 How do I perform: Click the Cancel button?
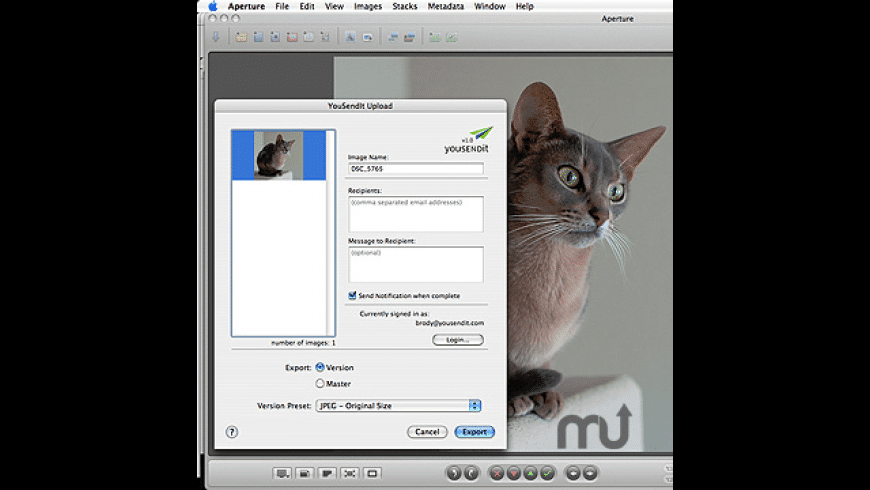(x=427, y=432)
